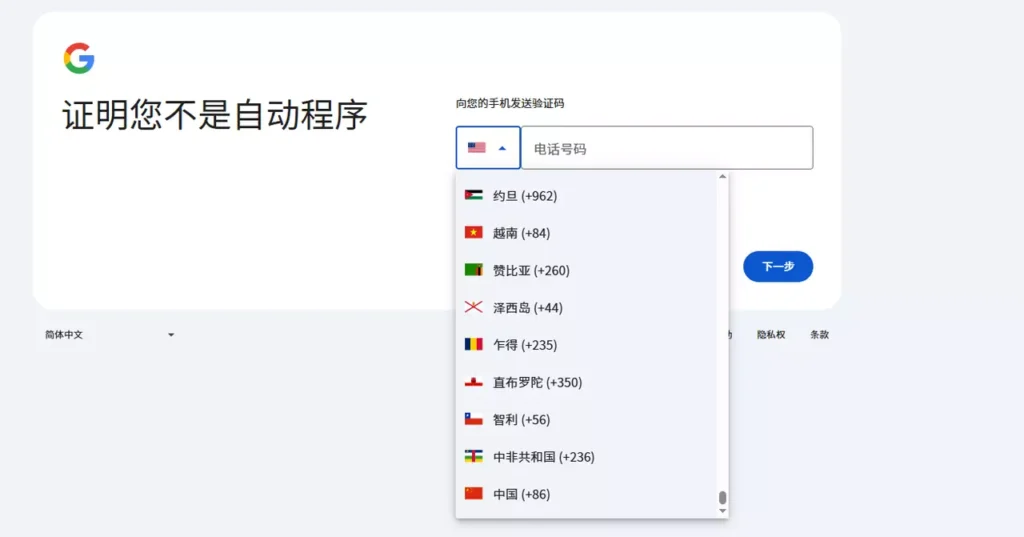Choose 中国 (+86) country option
Viewport: 1024px width, 537px height.
(586, 494)
